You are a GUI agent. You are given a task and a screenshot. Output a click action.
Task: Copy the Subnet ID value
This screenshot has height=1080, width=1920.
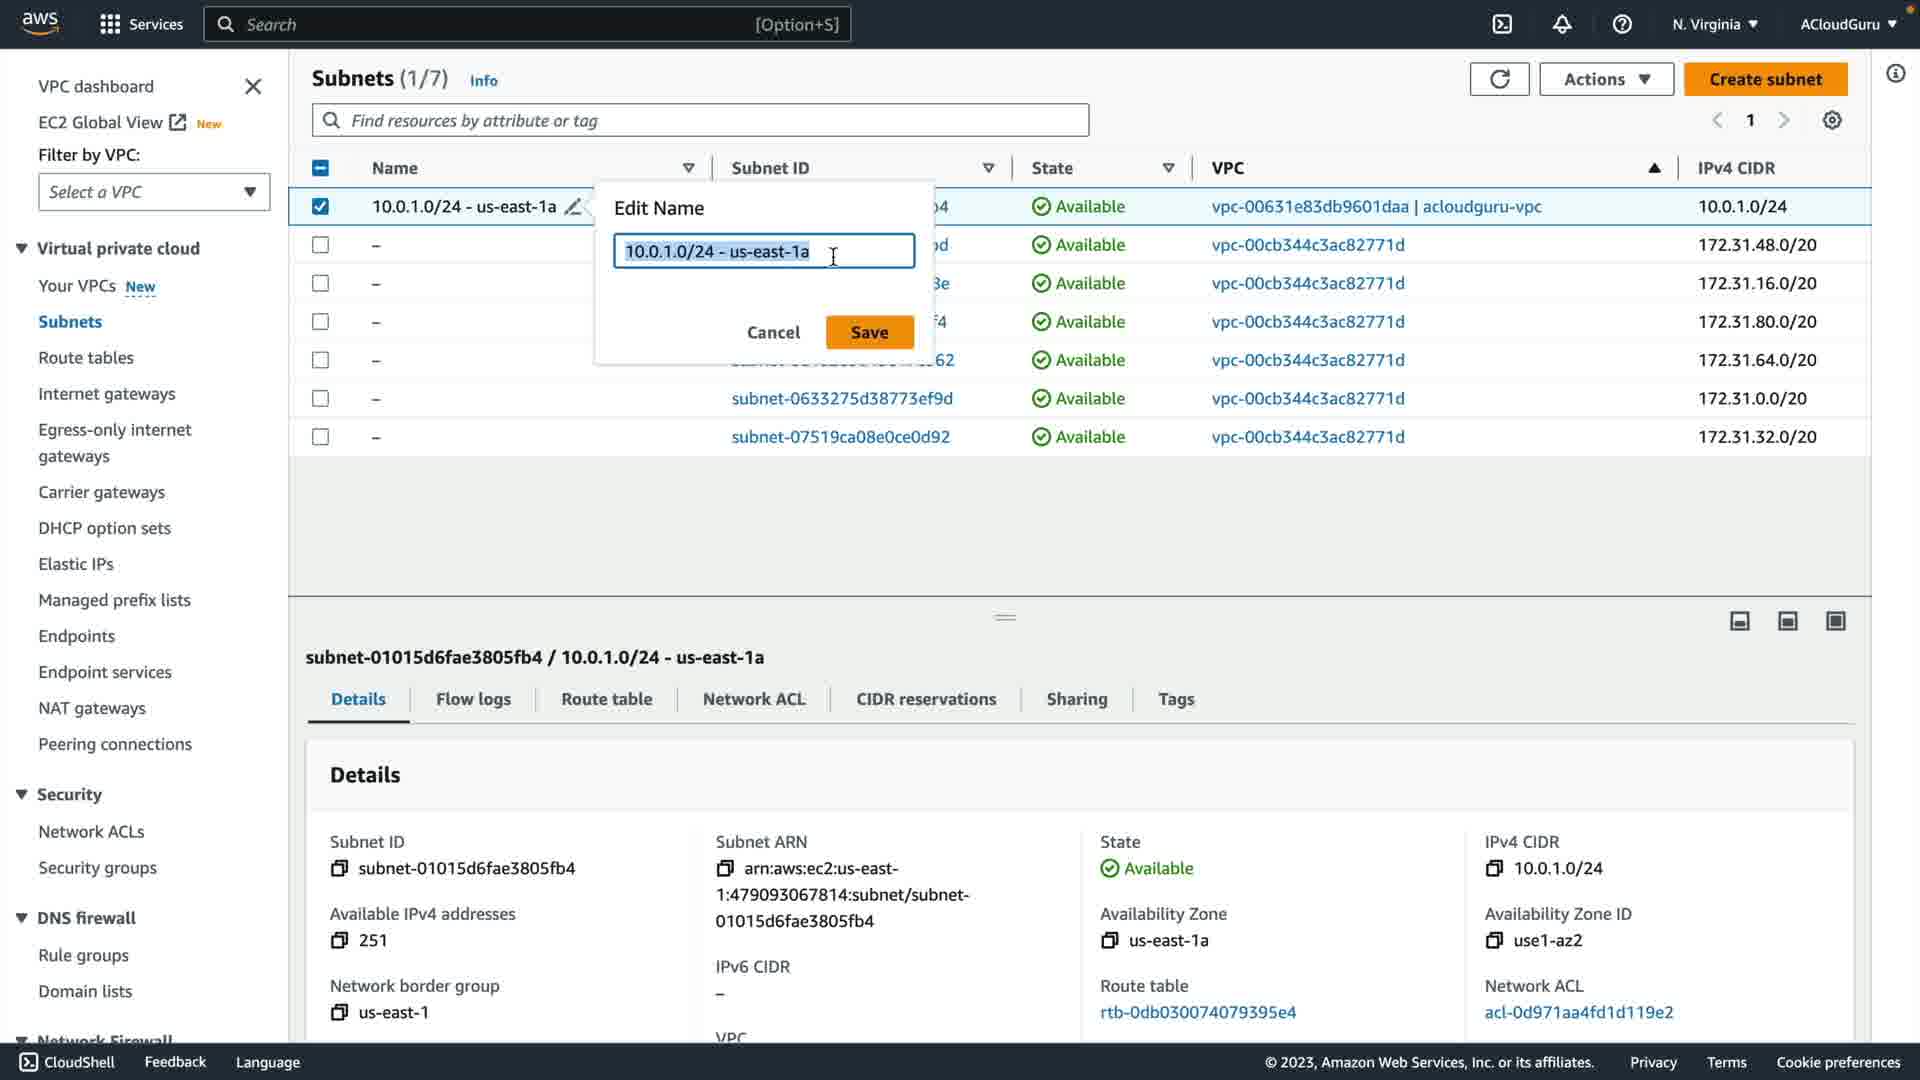click(x=340, y=868)
